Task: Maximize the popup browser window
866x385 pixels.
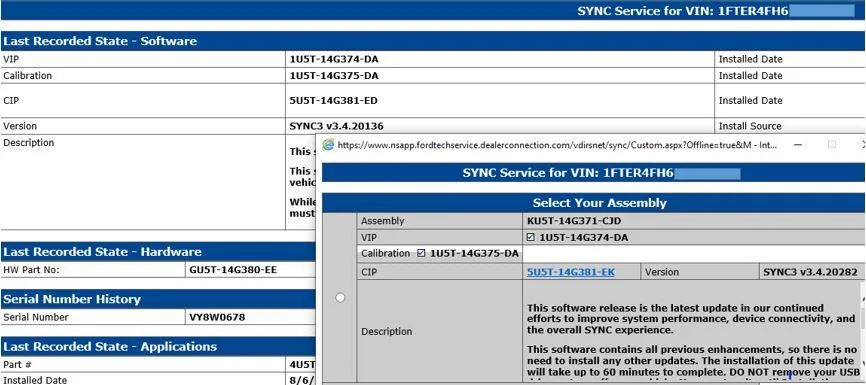Action: click(832, 145)
